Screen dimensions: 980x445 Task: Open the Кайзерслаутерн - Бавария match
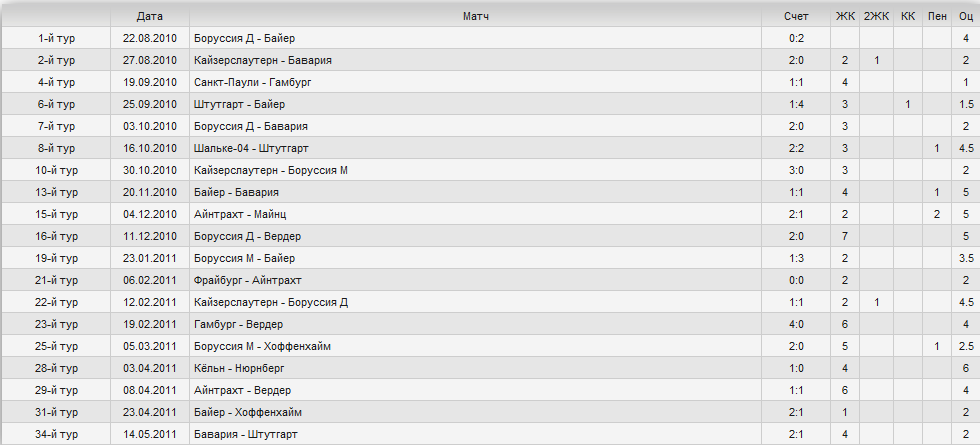[262, 61]
